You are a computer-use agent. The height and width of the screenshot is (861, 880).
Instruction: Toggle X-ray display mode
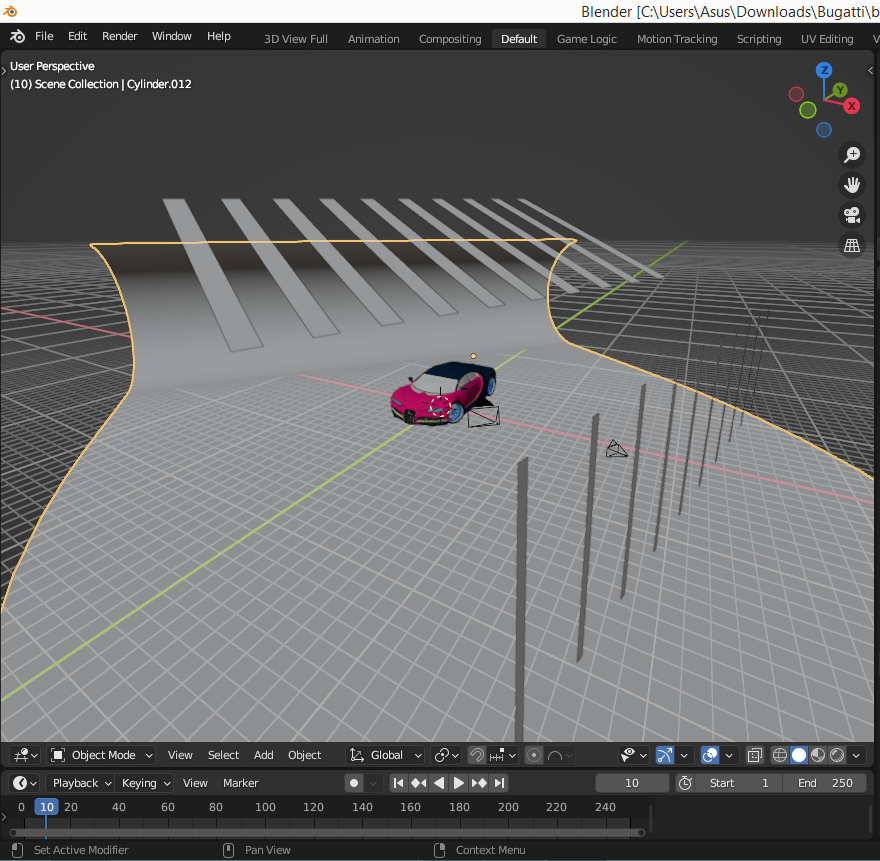(755, 755)
